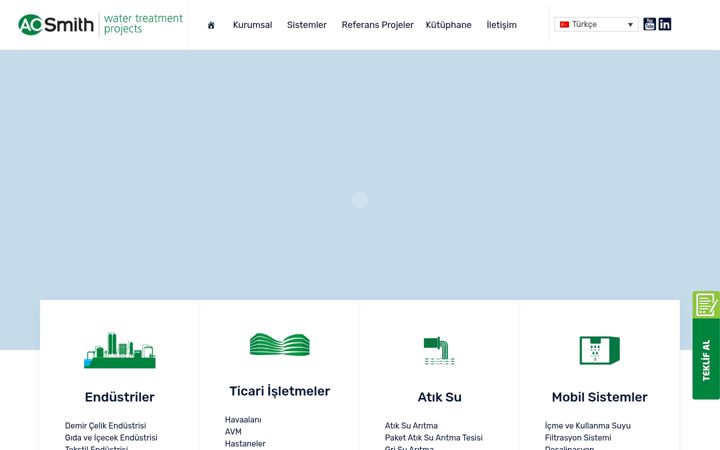The width and height of the screenshot is (720, 450).
Task: Open Demir Çelik Endüstrisi link
Action: tap(106, 426)
